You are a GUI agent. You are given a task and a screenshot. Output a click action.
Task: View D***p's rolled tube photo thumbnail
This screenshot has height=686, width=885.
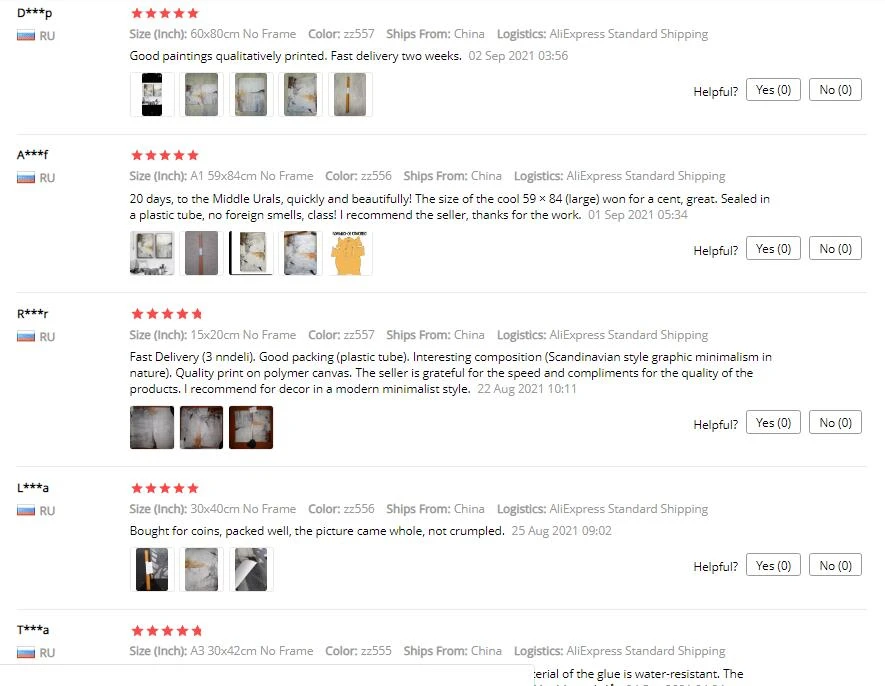click(x=350, y=94)
